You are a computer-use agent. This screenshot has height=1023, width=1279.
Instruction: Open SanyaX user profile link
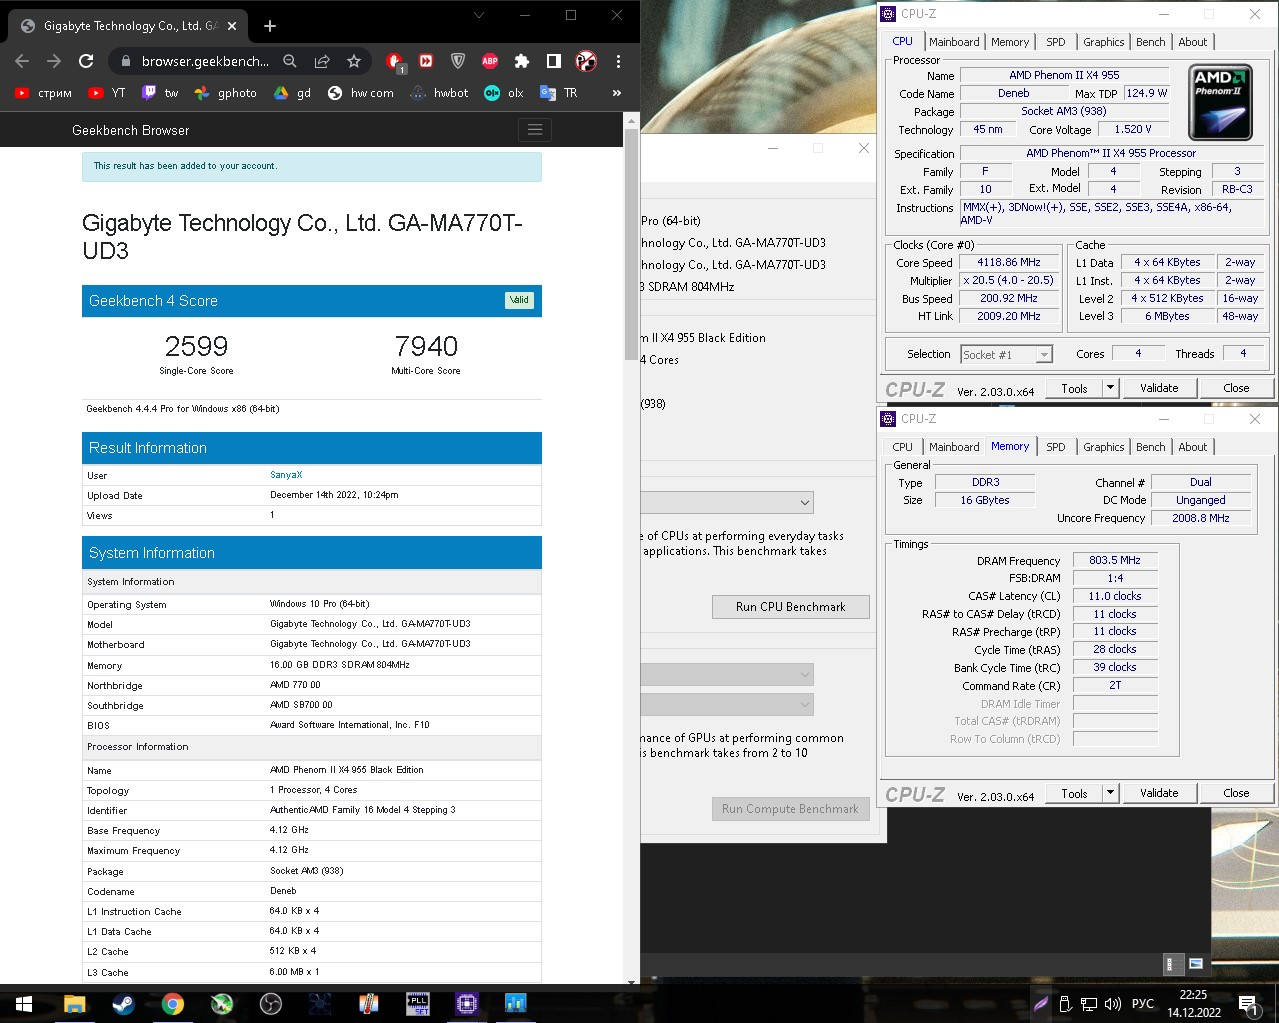tap(286, 475)
